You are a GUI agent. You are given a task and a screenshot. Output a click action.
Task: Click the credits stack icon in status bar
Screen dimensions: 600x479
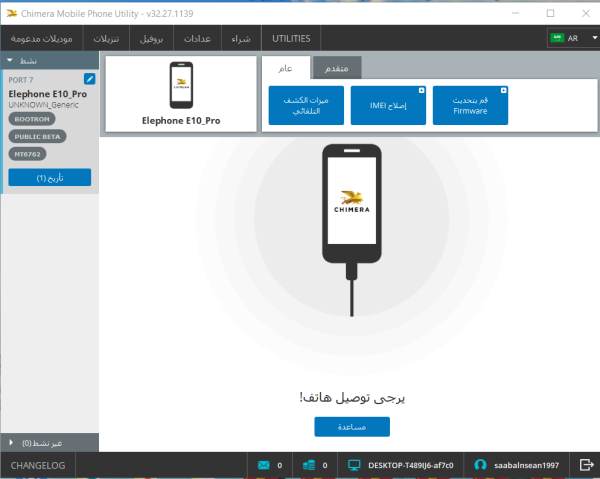pos(309,465)
